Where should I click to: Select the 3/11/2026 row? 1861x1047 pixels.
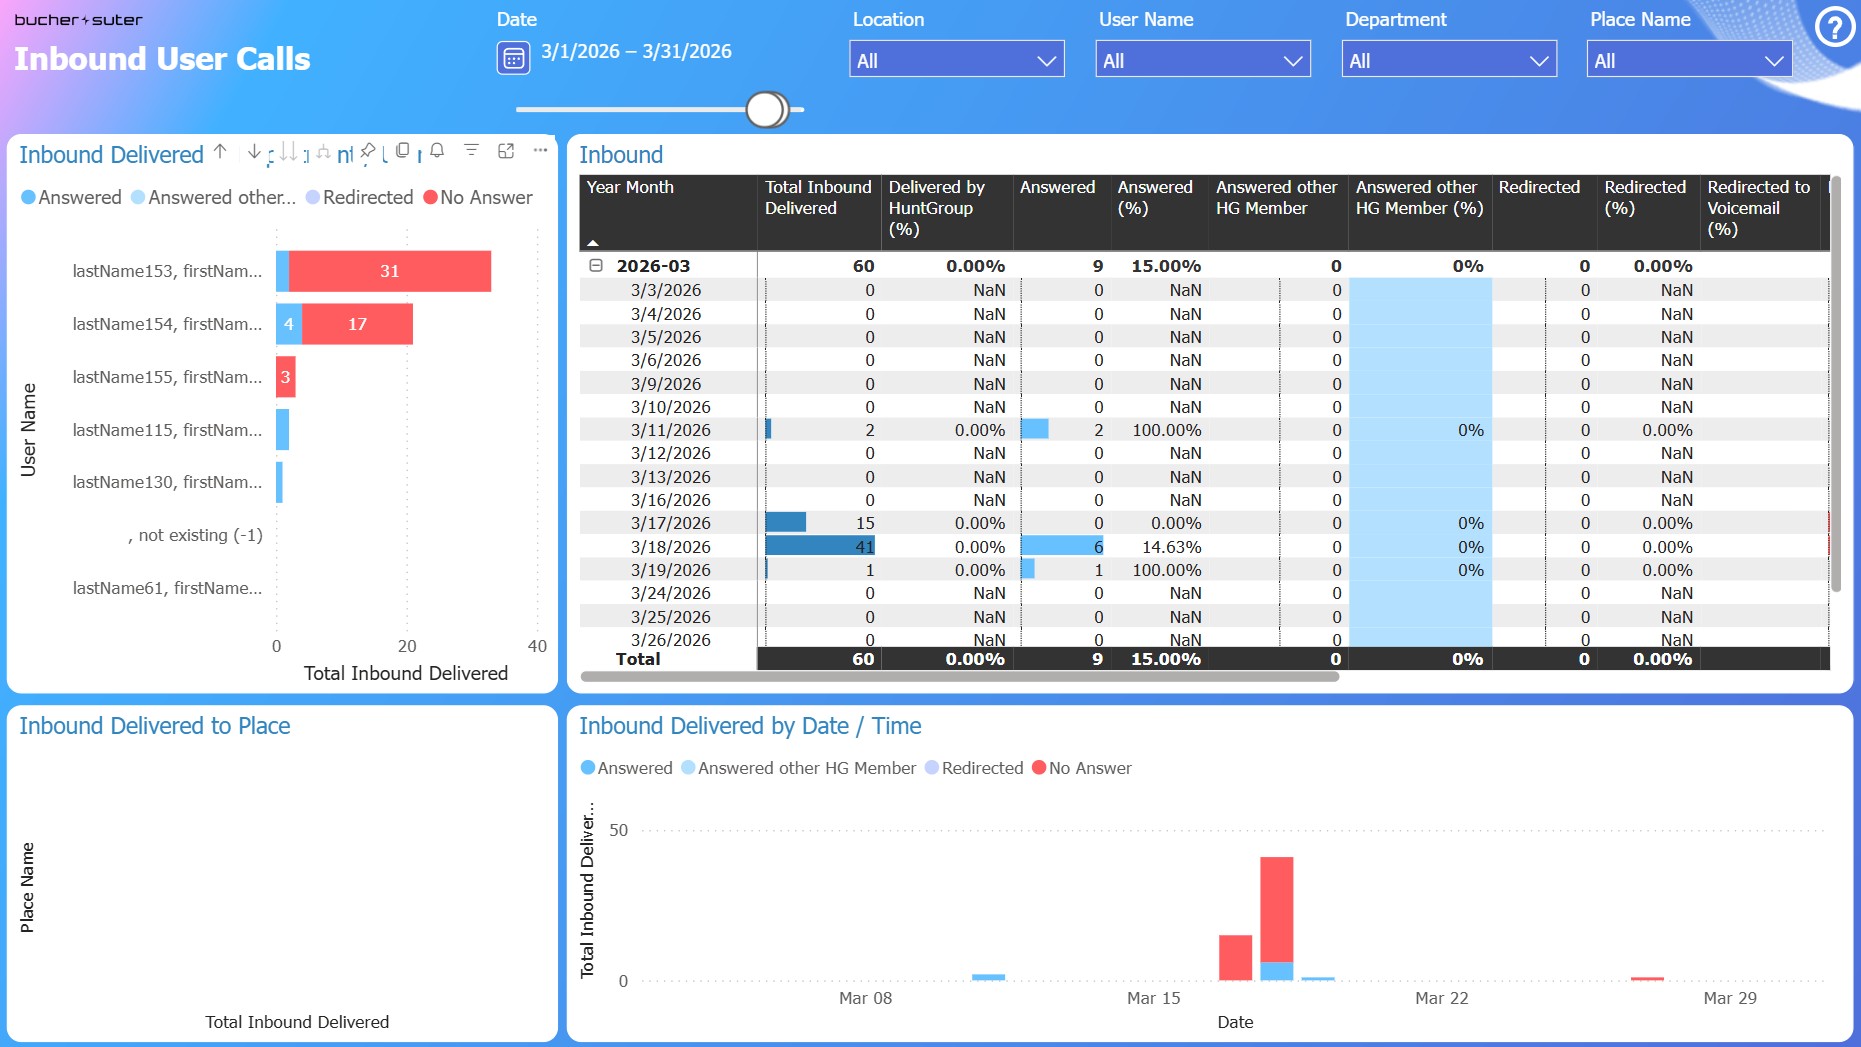(1204, 430)
